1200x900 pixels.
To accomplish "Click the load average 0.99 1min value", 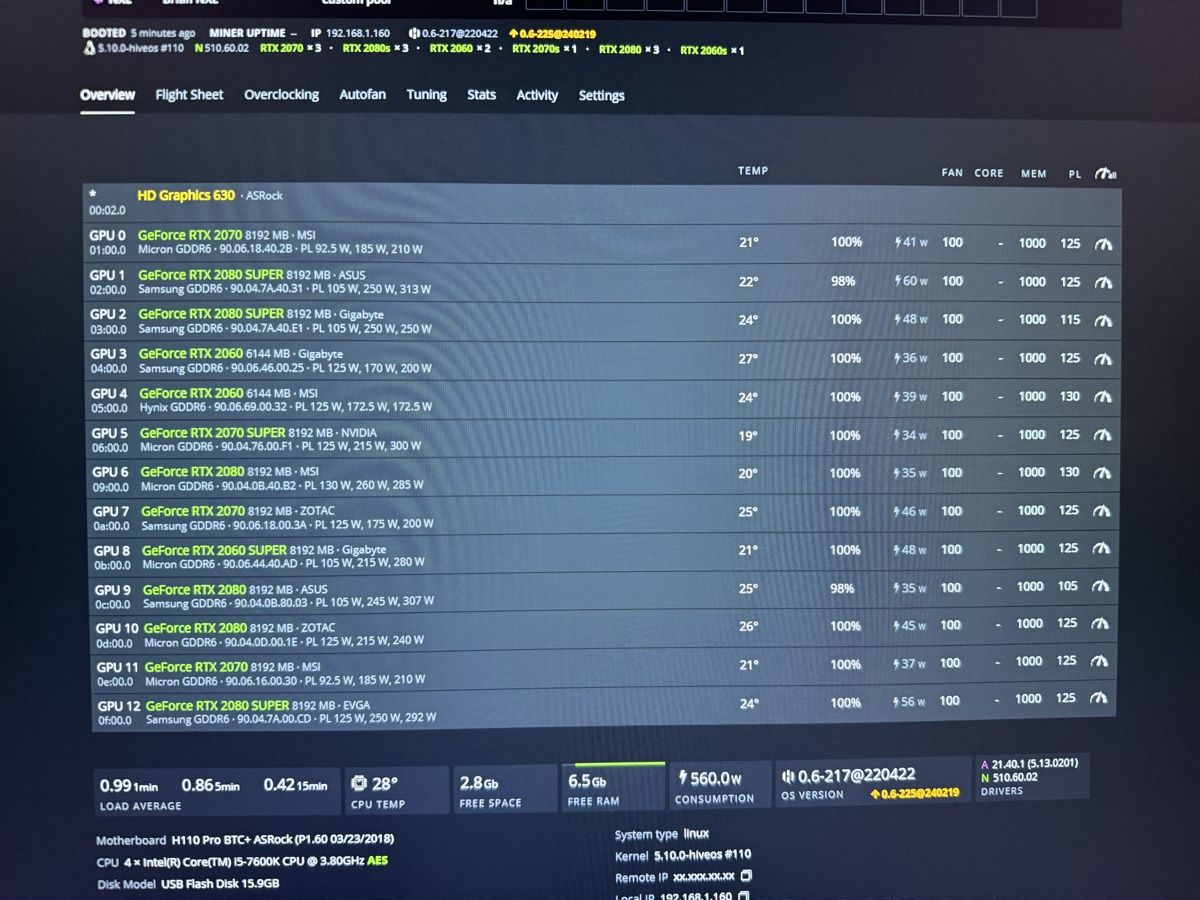I will point(129,786).
